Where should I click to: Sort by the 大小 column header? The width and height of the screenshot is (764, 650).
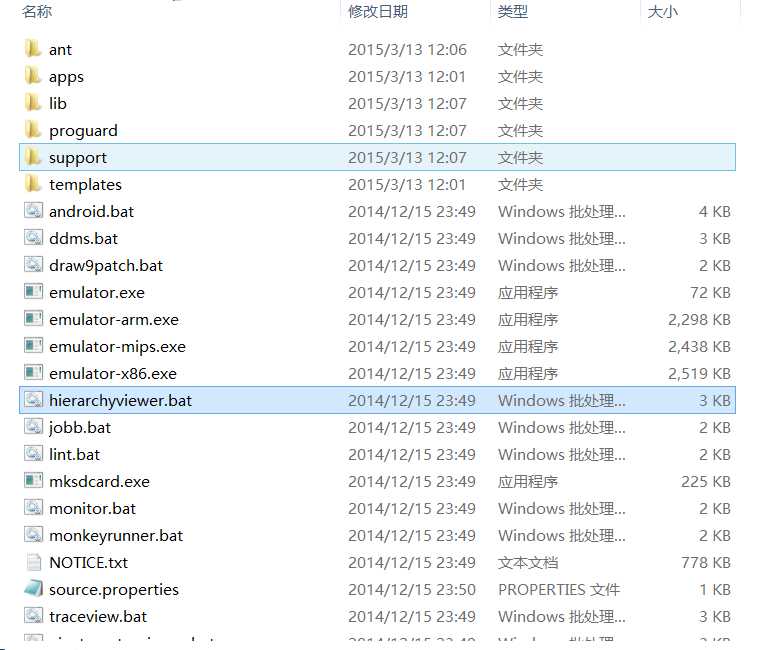point(663,11)
